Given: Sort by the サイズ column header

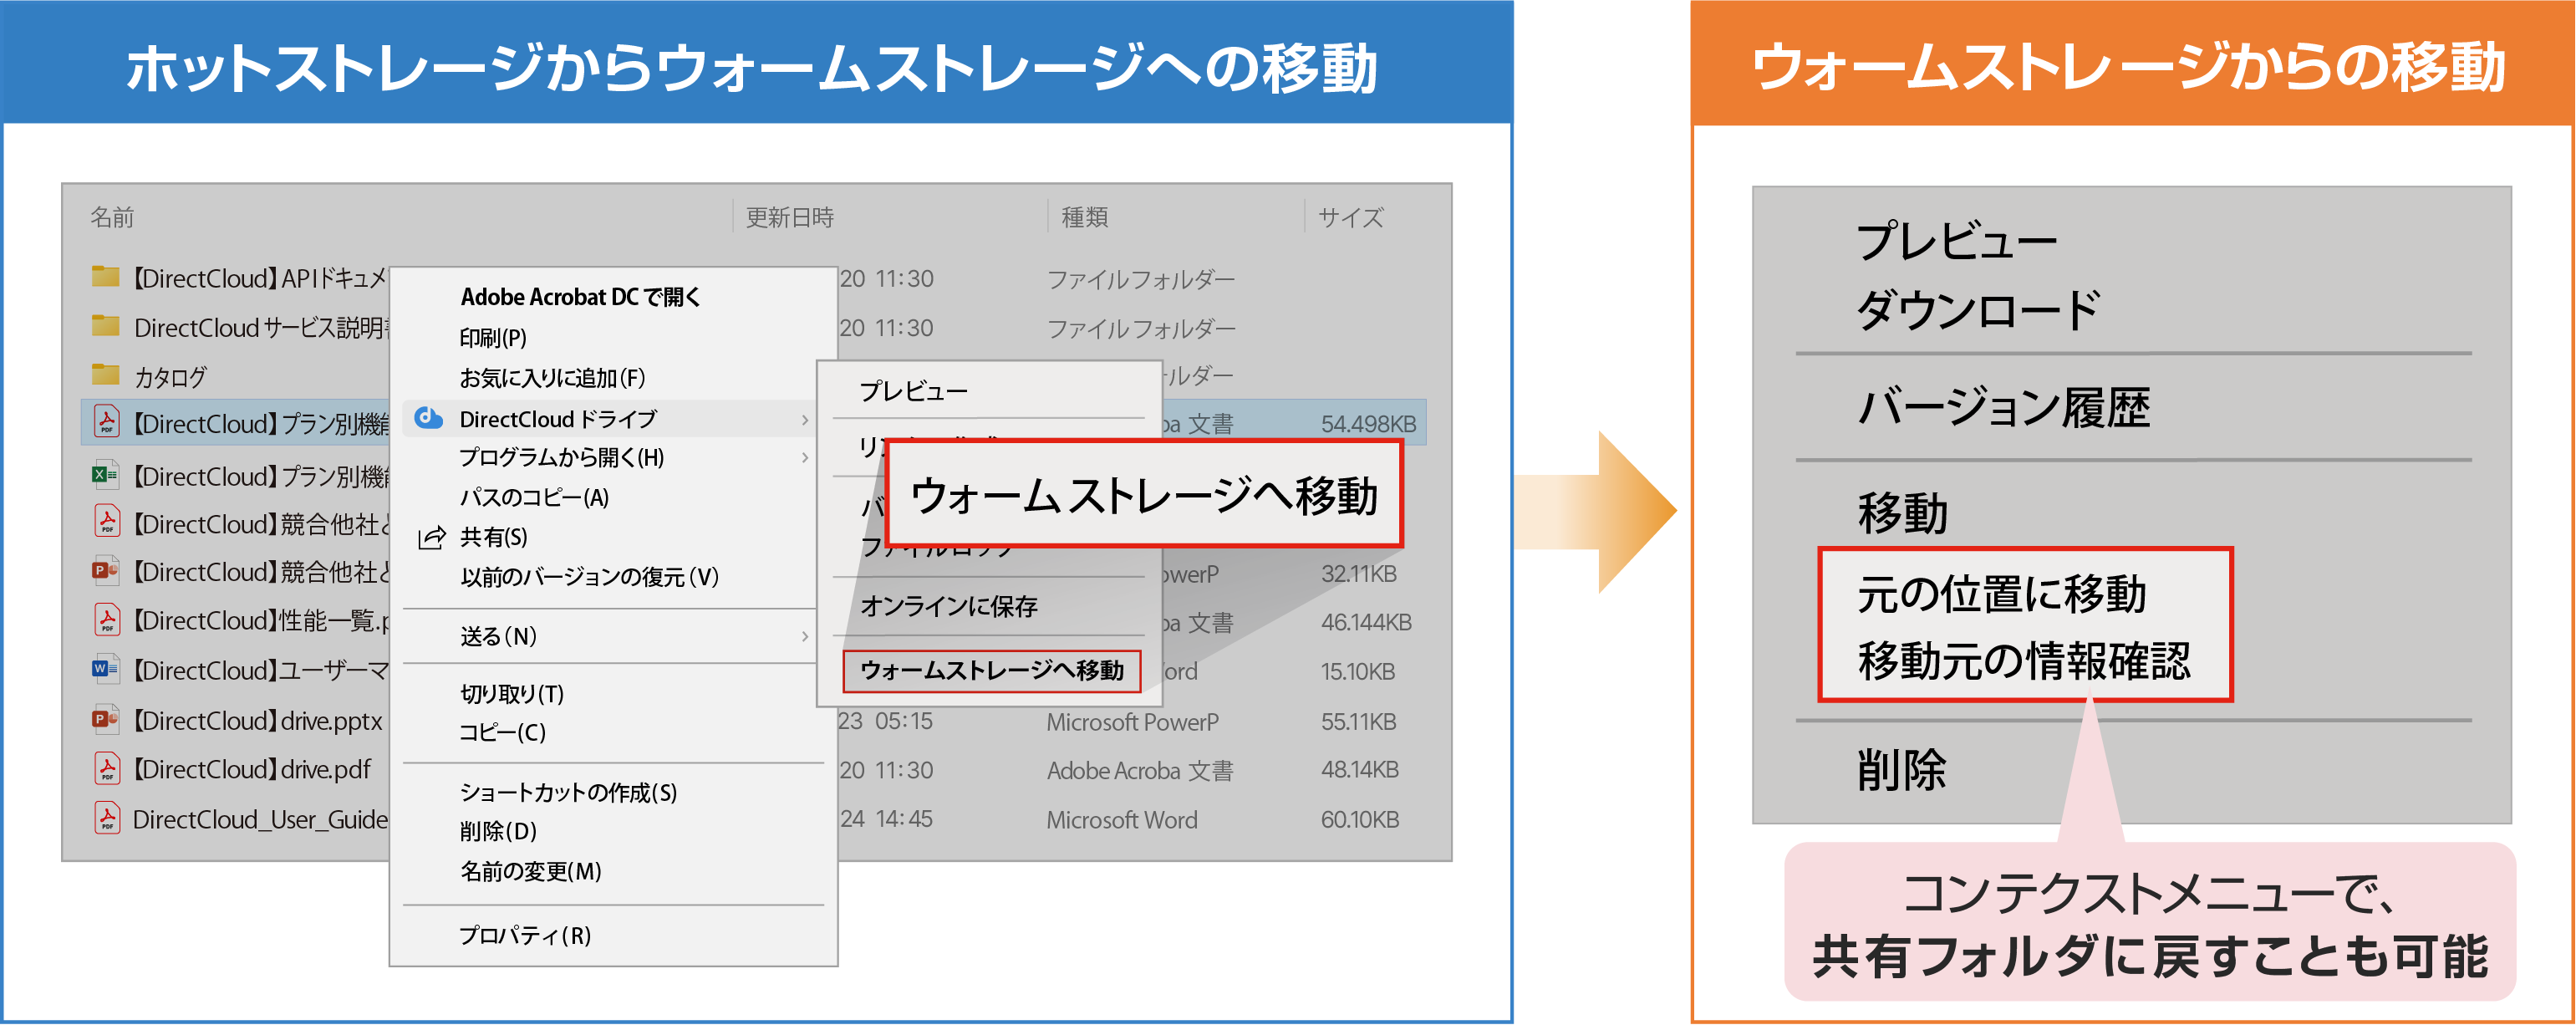Looking at the screenshot, I should (1350, 217).
